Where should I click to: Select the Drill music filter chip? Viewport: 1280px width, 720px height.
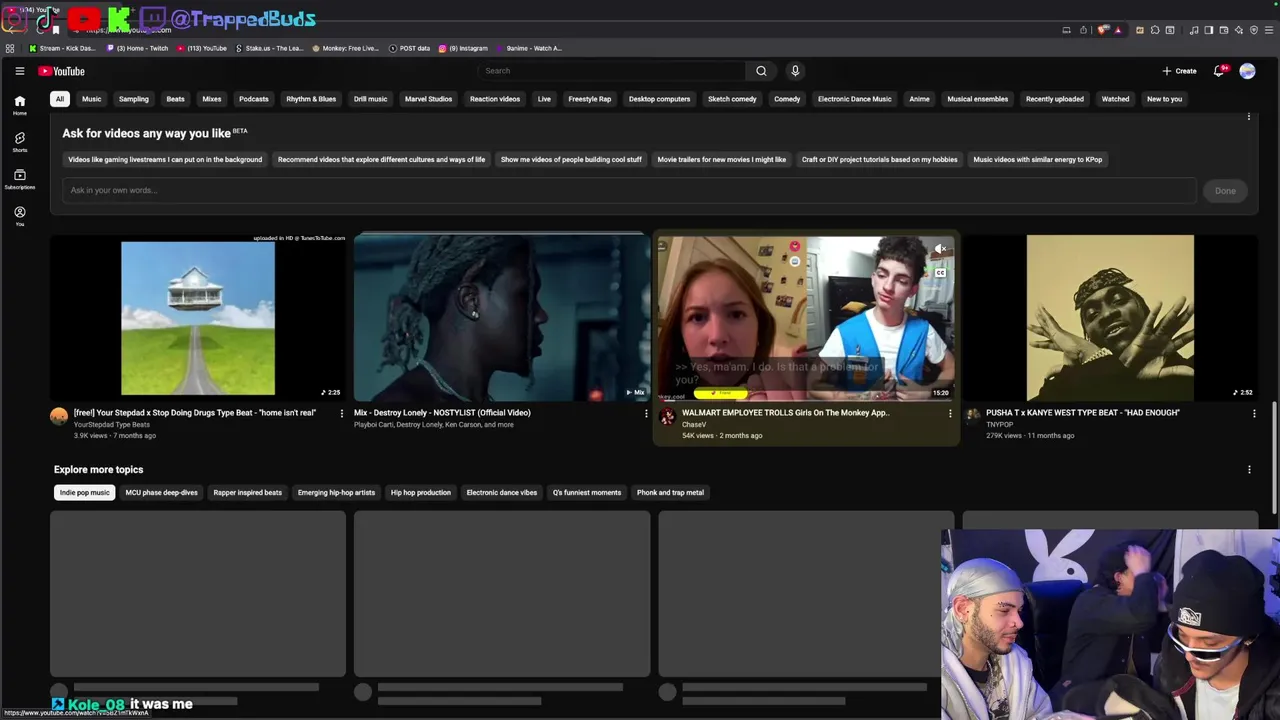point(370,99)
